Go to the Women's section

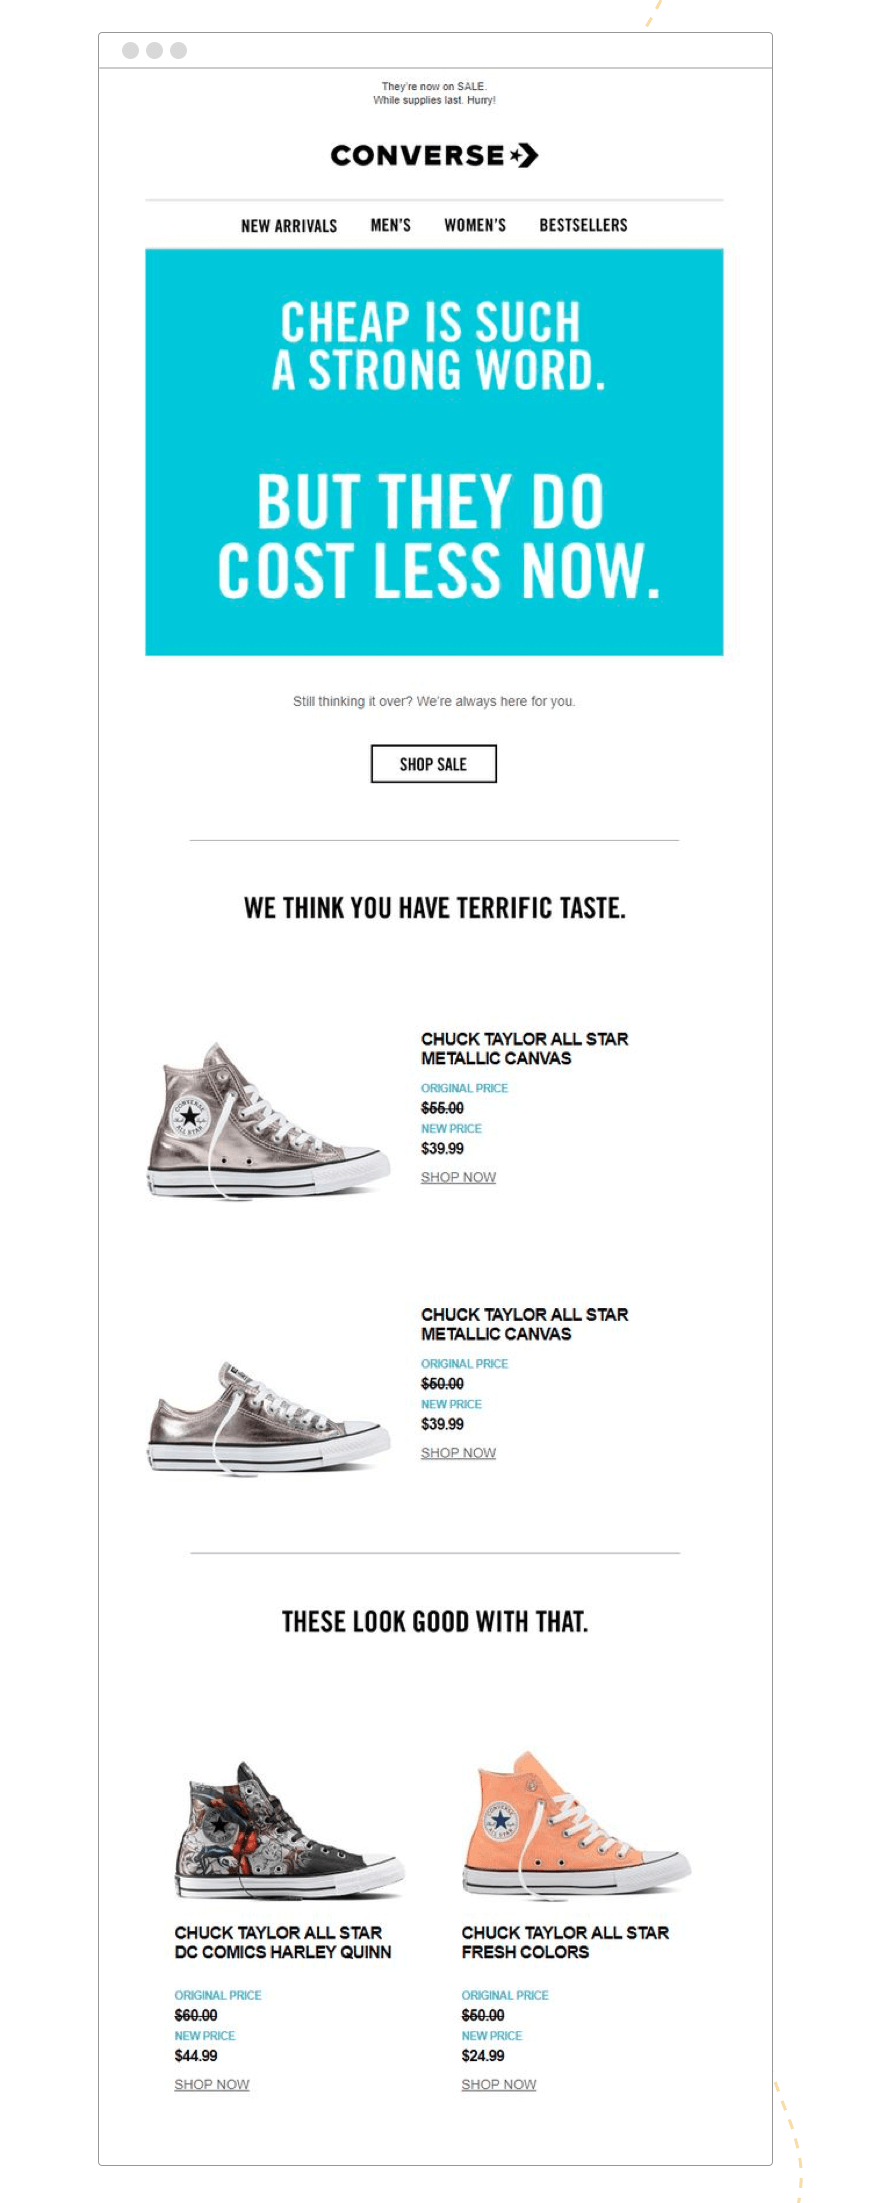[475, 225]
